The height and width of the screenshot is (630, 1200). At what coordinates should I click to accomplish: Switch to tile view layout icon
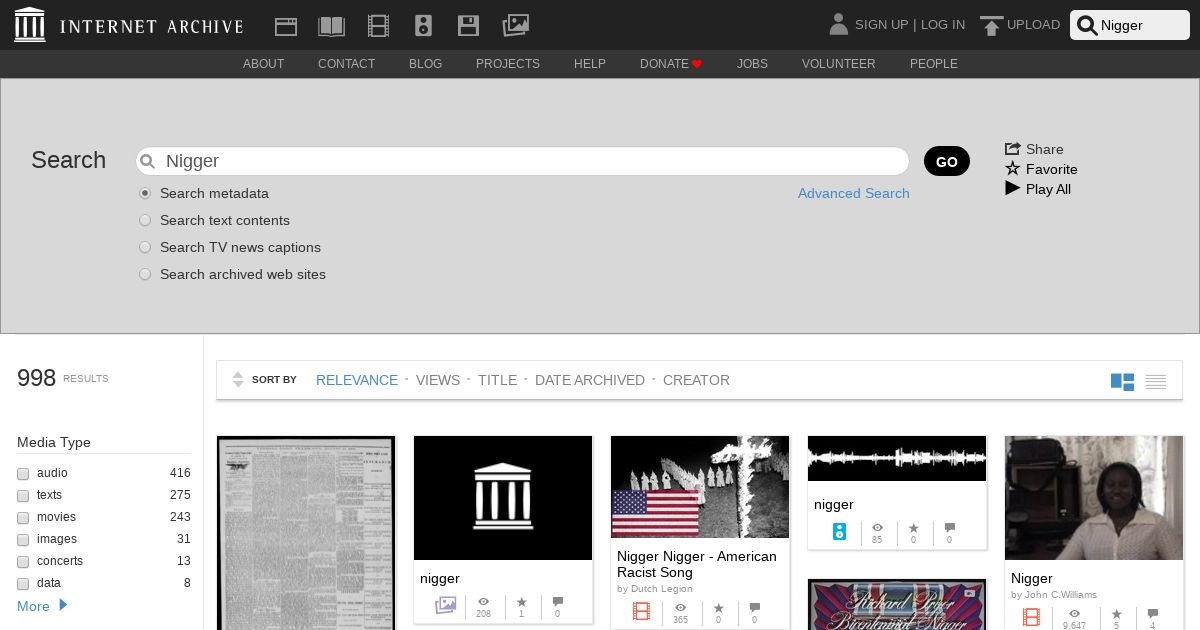(x=1122, y=382)
